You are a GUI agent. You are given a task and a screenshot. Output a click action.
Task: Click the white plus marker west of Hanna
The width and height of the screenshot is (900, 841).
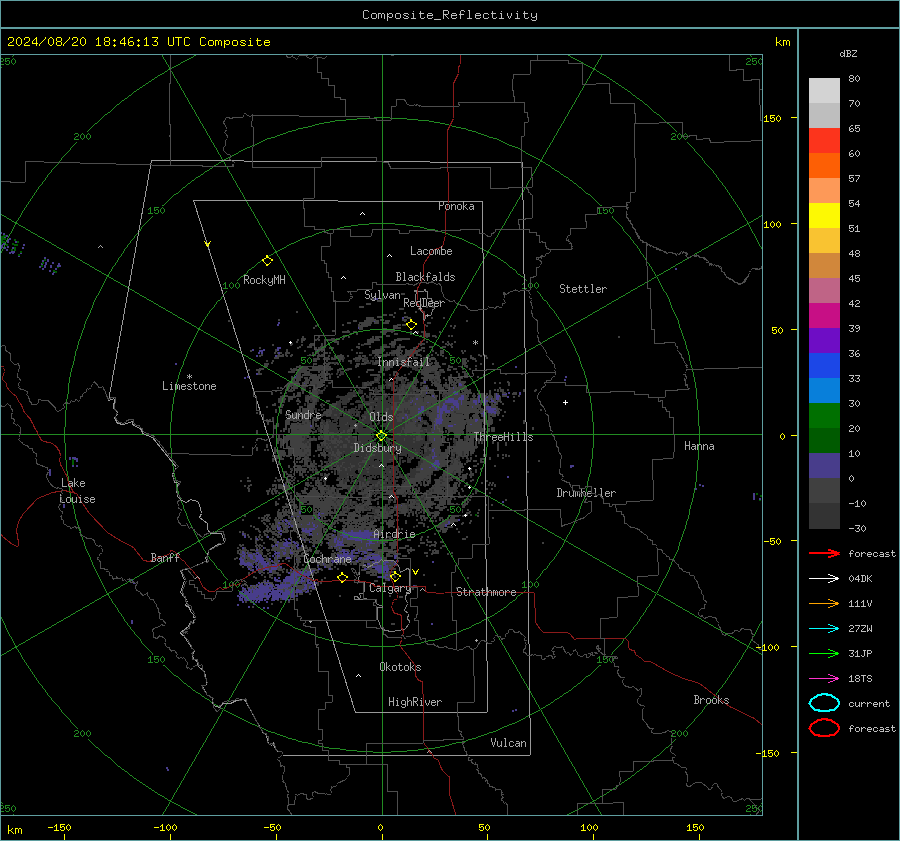click(565, 402)
